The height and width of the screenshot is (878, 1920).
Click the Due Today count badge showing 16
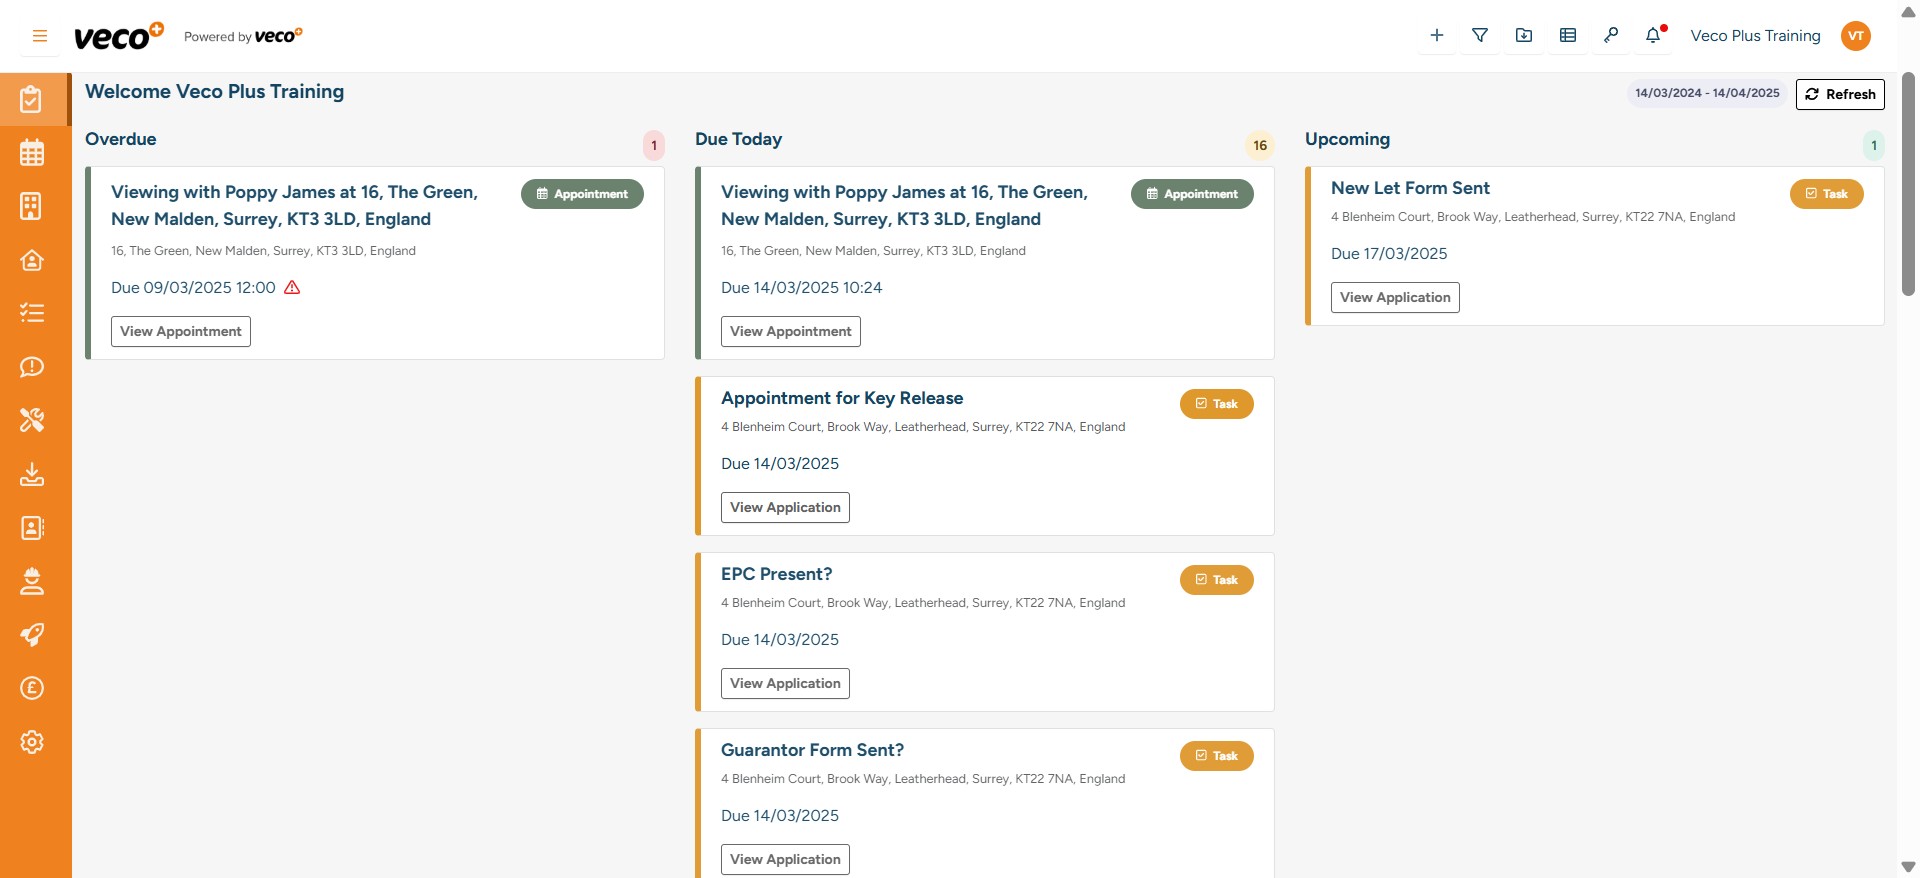tap(1260, 145)
